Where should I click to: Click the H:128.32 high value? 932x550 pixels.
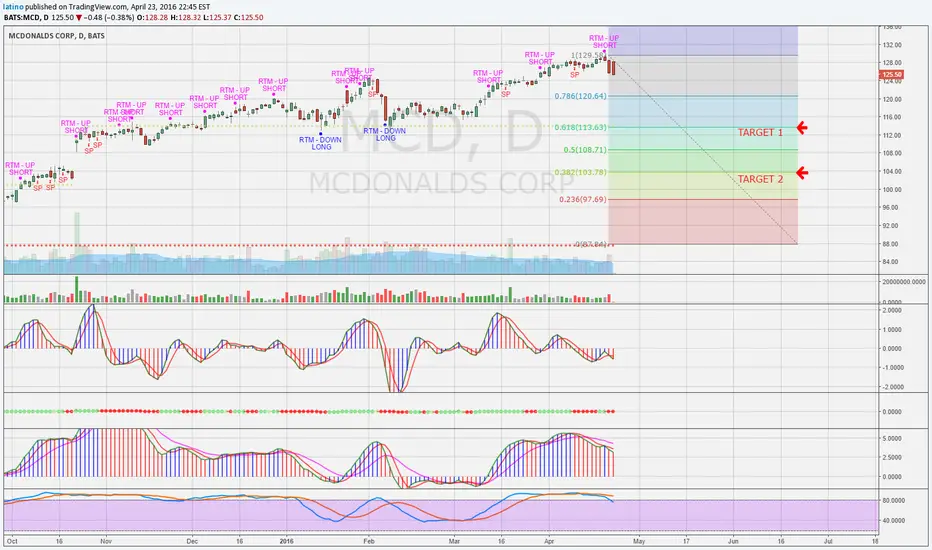coord(187,17)
